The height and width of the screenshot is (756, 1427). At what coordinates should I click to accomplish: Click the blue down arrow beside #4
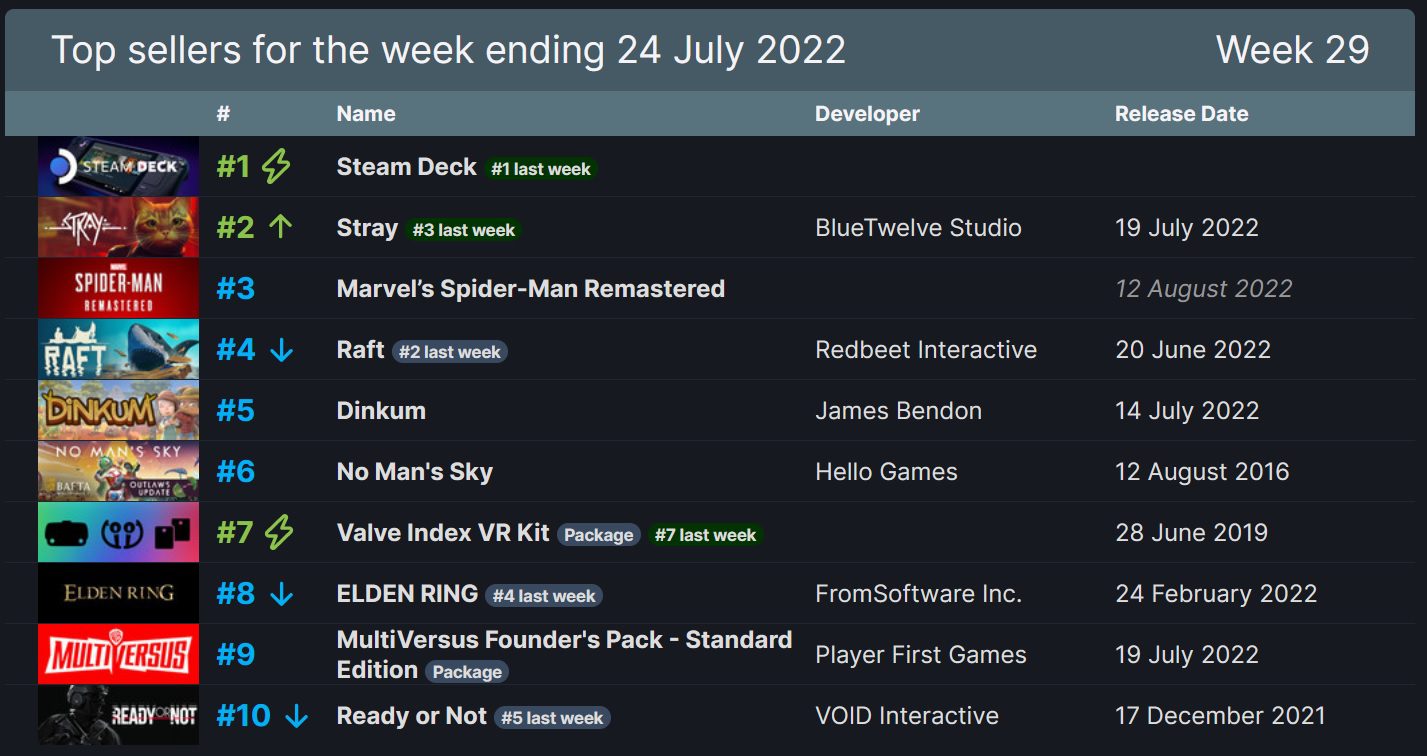coord(281,350)
